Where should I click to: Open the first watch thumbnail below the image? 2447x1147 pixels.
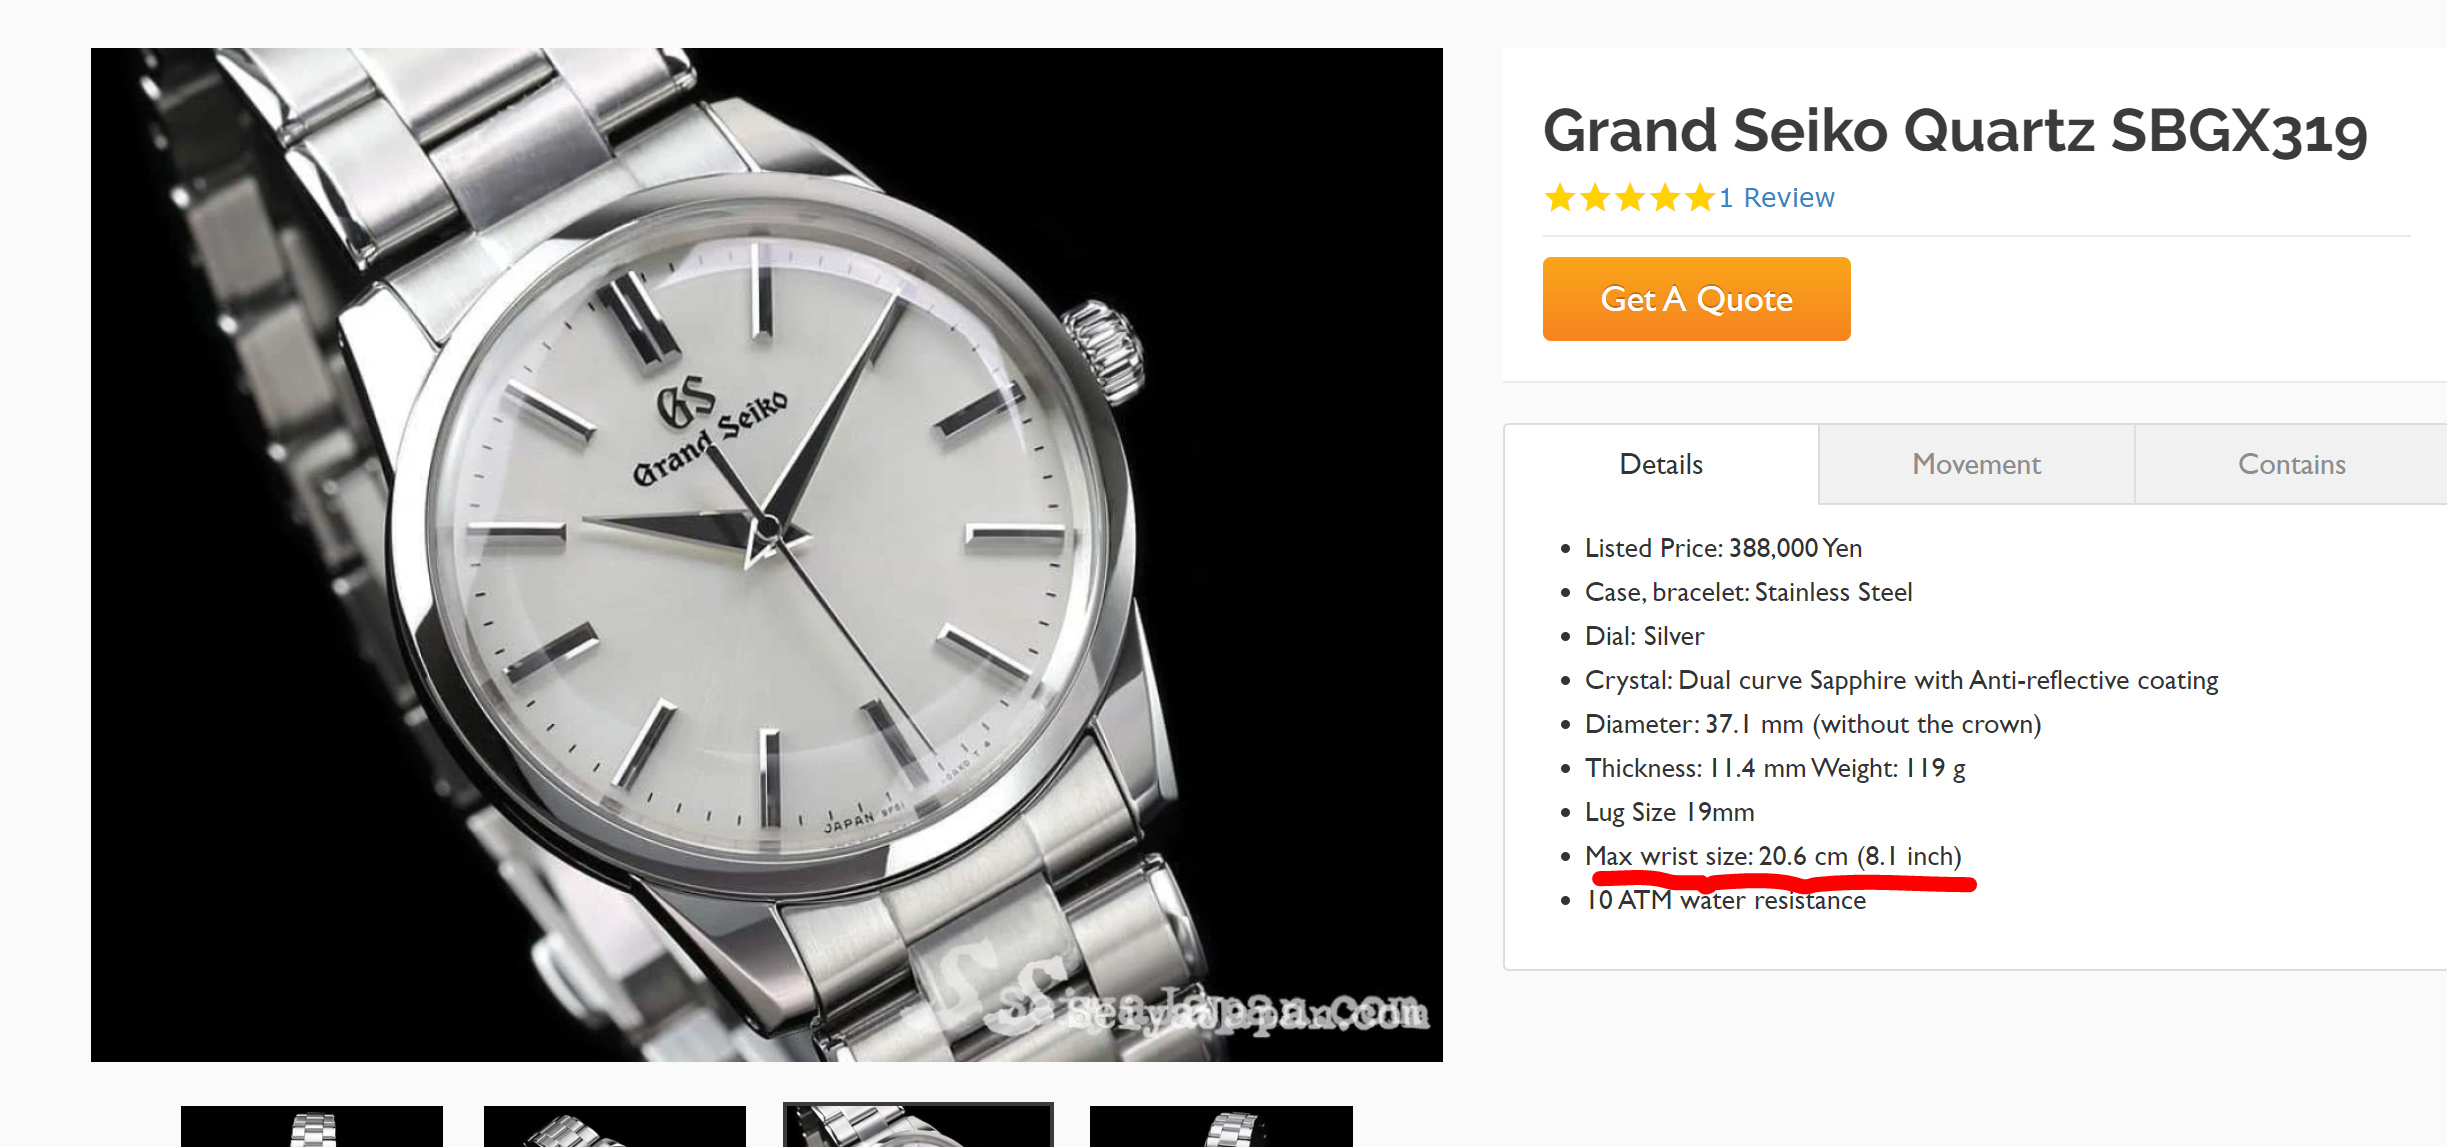(x=312, y=1126)
